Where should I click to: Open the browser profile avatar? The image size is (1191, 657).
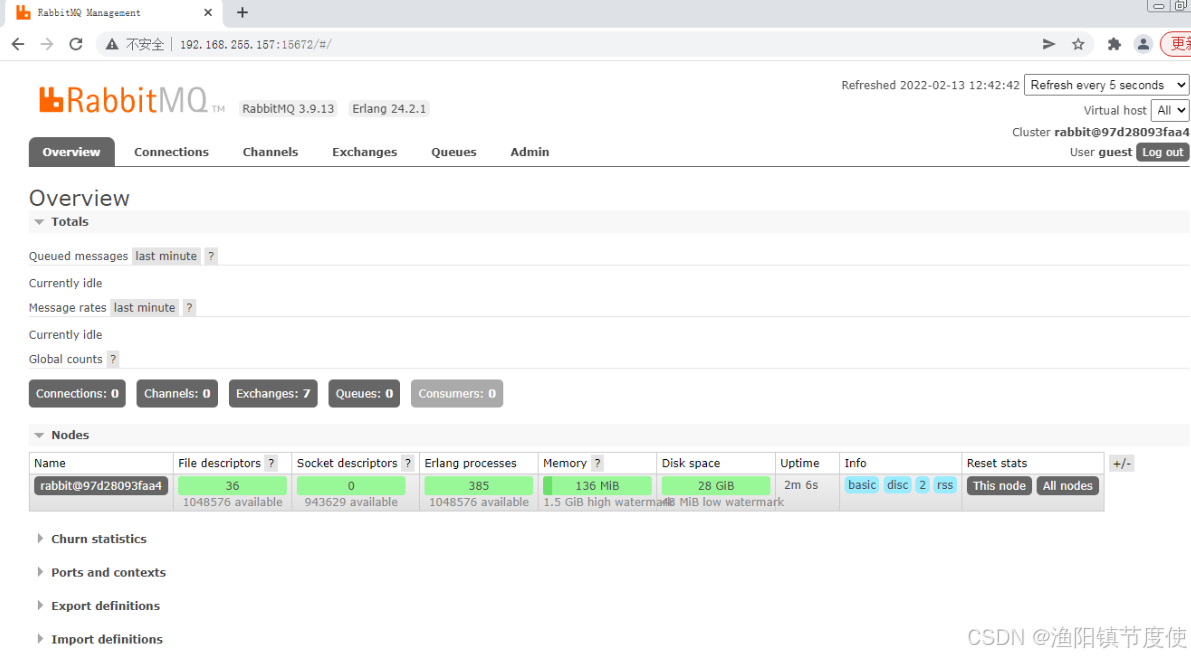click(1142, 44)
